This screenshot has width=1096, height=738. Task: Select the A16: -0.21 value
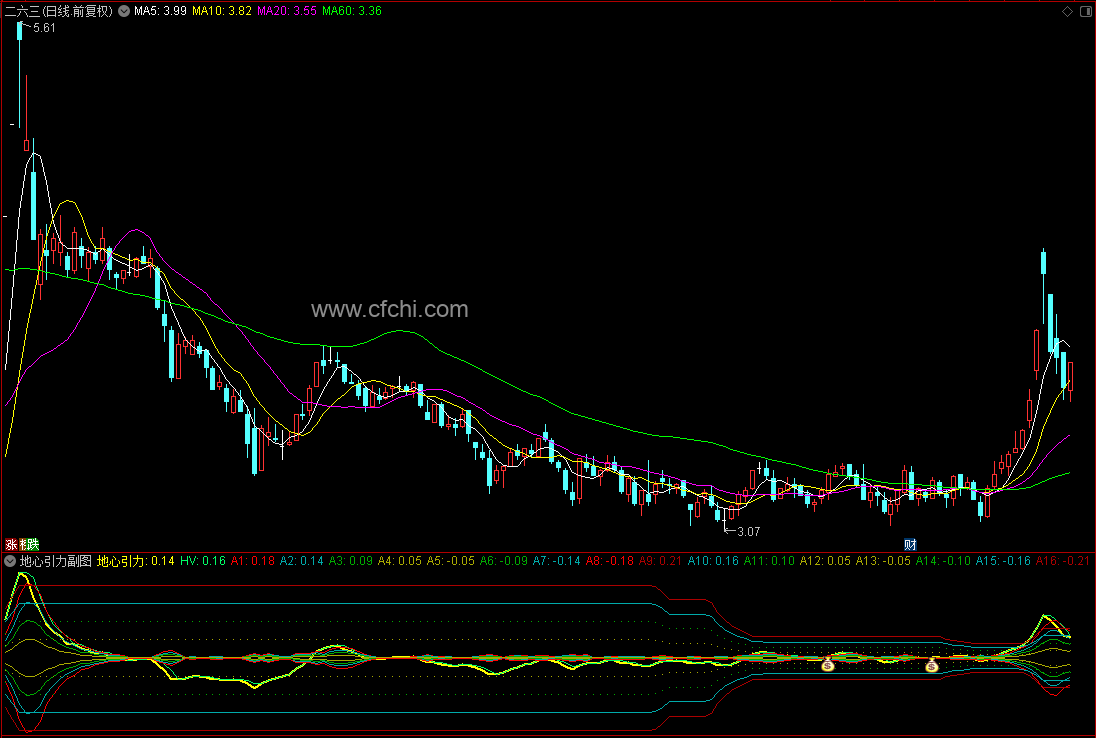[x=1063, y=561]
